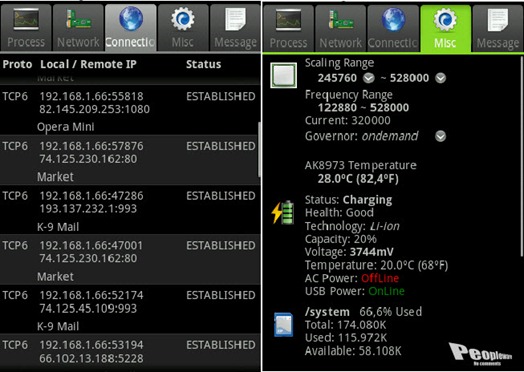Click Voltage: 3744mV line
524x372 pixels.
349,252
